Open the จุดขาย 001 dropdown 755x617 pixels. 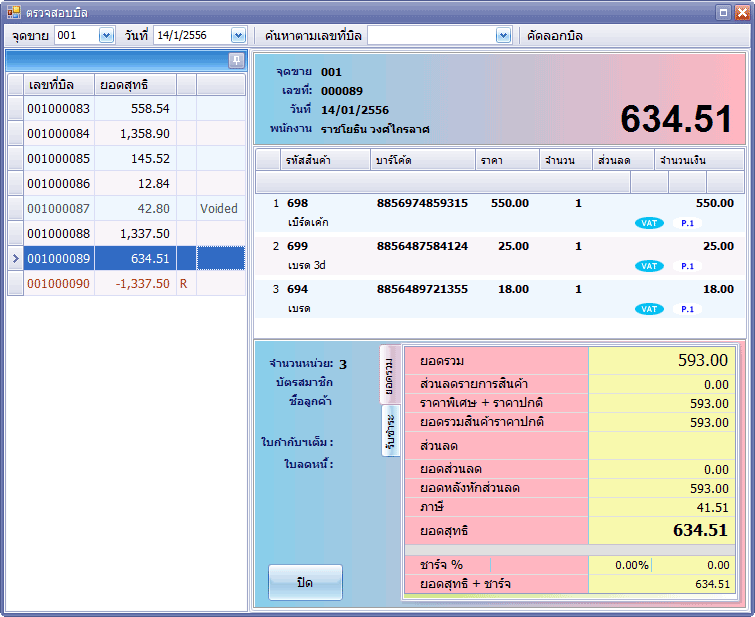tap(107, 35)
